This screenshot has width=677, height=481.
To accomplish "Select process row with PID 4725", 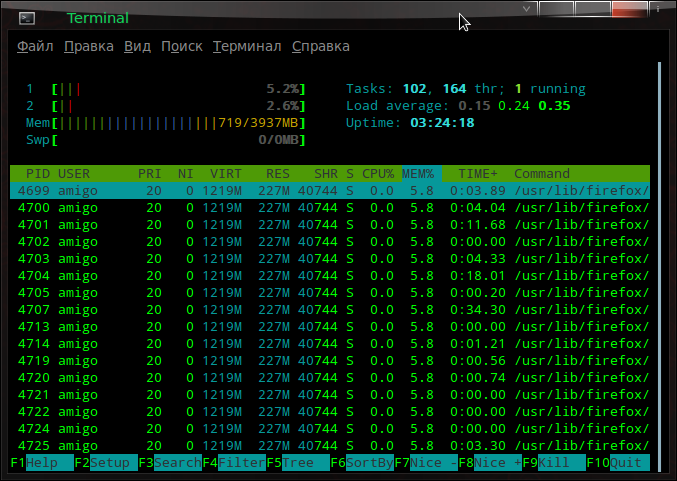I will tap(330, 446).
